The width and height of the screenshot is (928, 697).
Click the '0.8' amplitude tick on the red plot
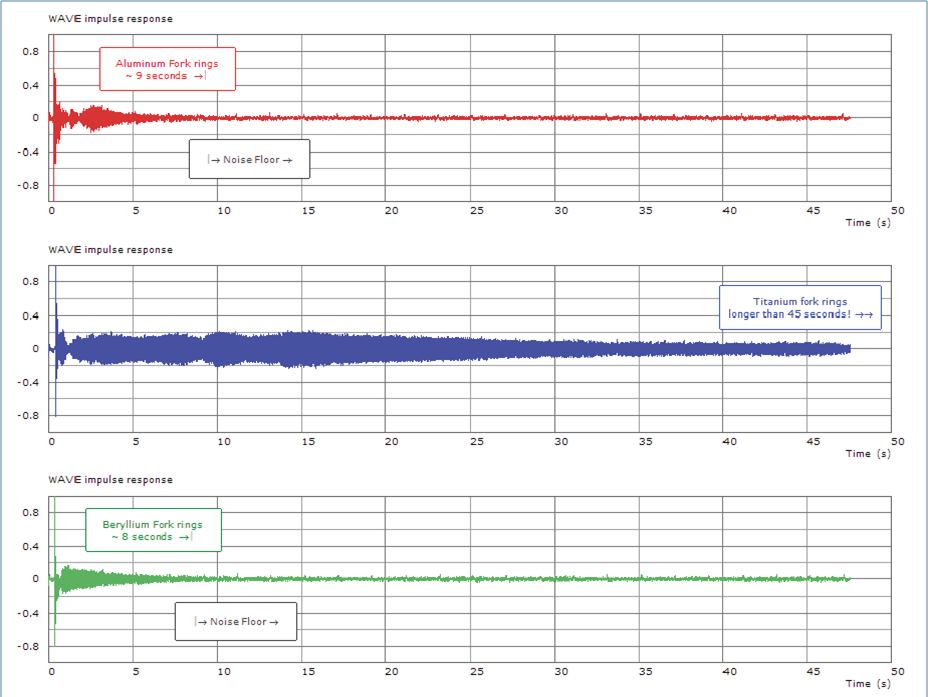pos(31,51)
